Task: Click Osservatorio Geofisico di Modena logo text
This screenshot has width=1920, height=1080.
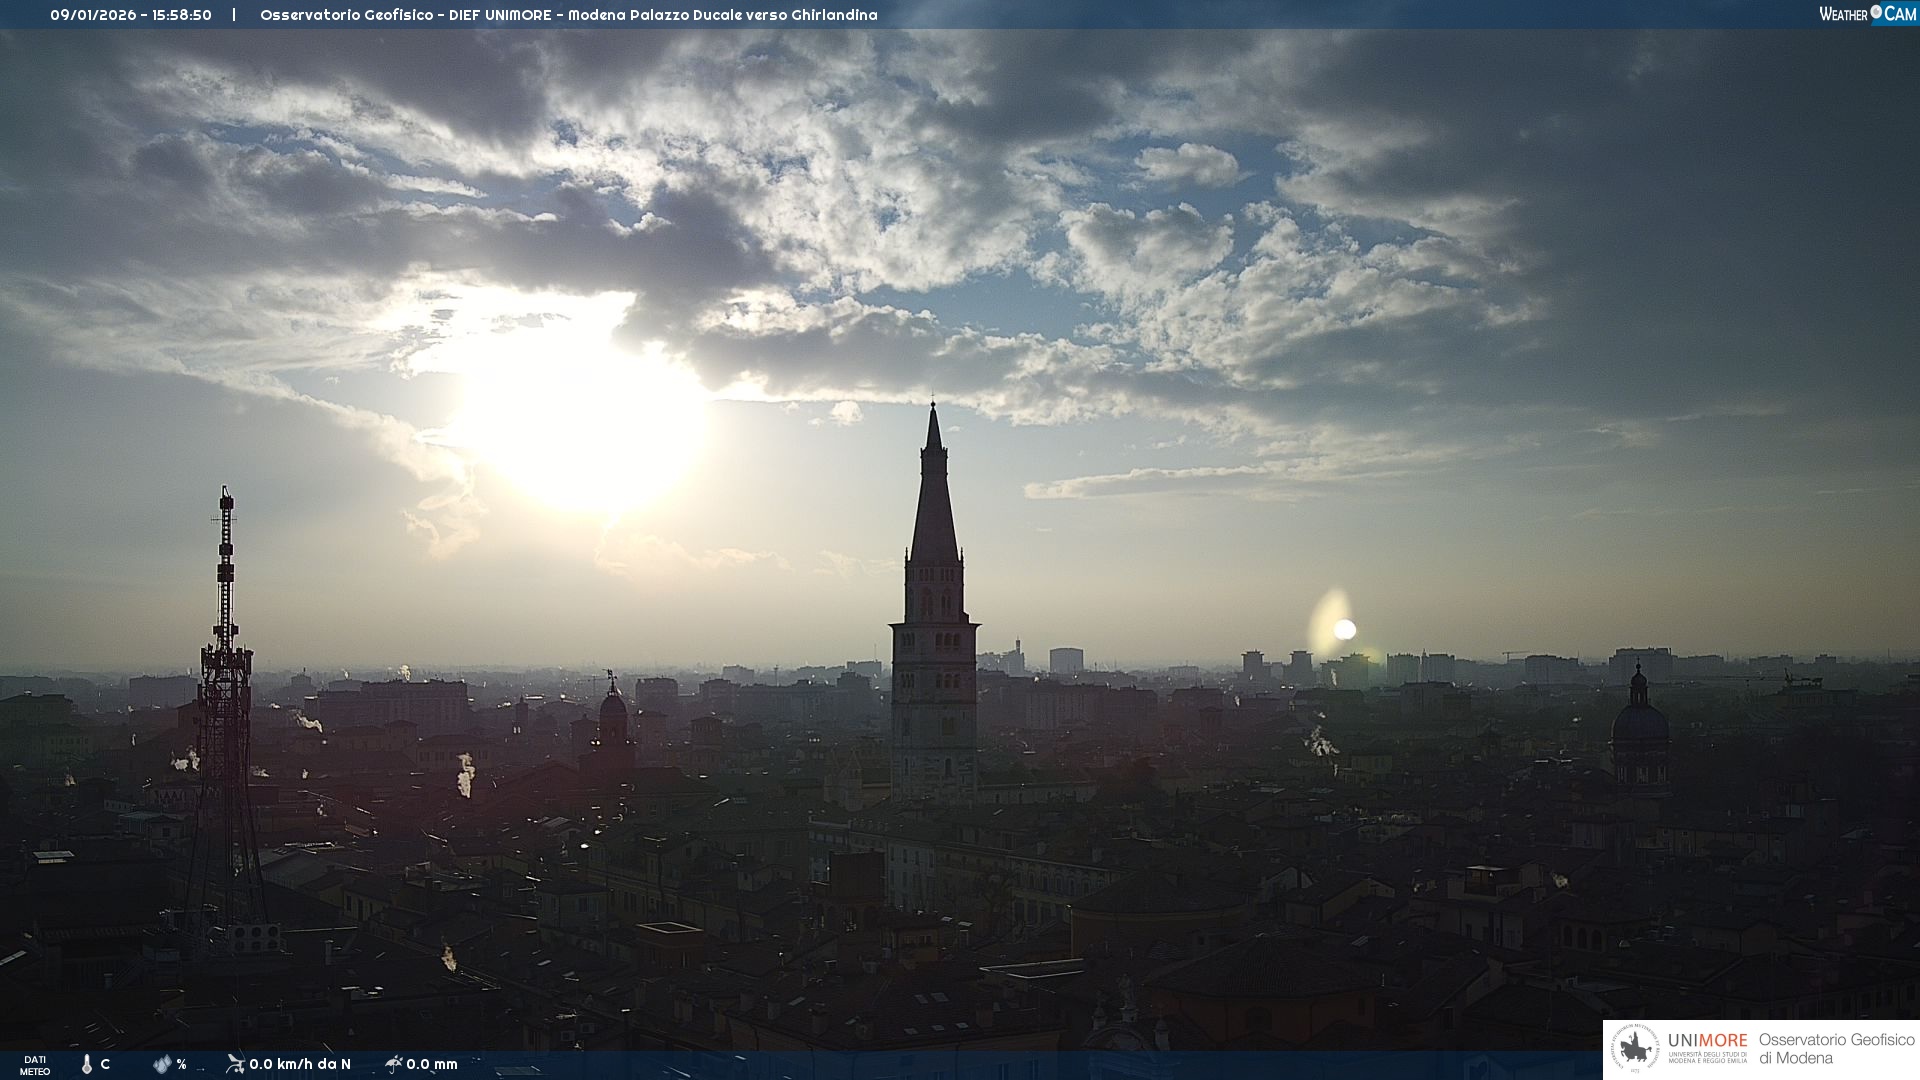Action: (x=1836, y=1049)
